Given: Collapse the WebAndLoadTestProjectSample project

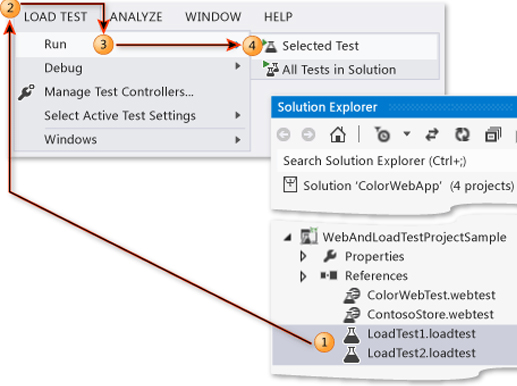Looking at the screenshot, I should pyautogui.click(x=287, y=238).
